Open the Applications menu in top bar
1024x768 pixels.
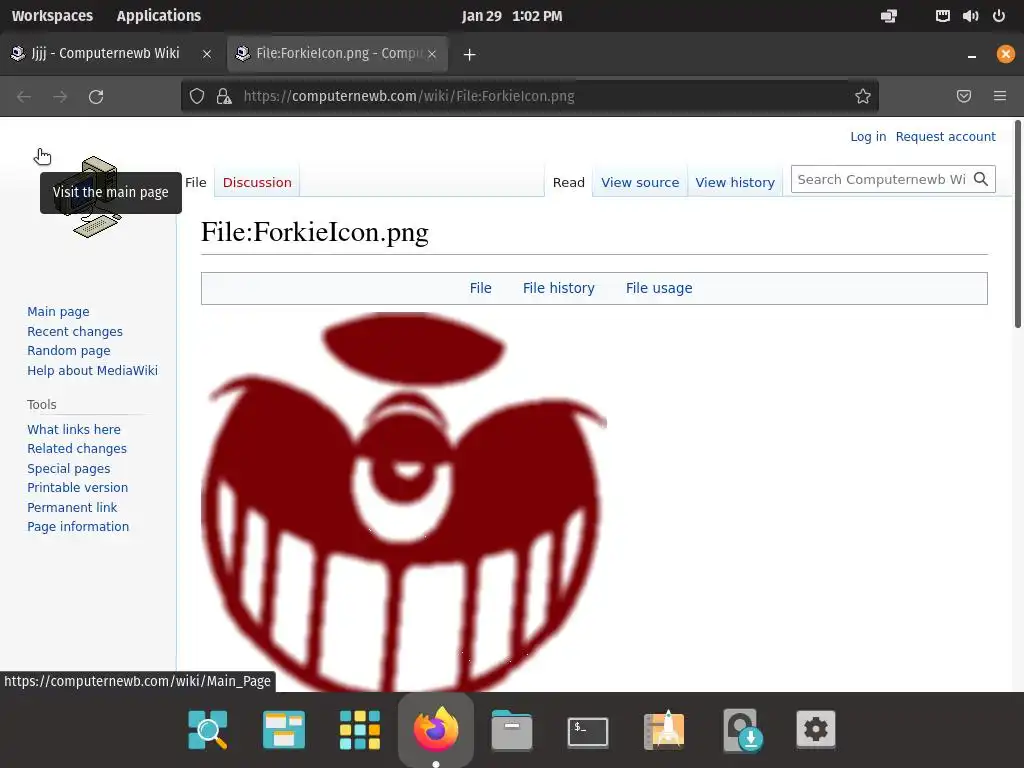pyautogui.click(x=159, y=16)
